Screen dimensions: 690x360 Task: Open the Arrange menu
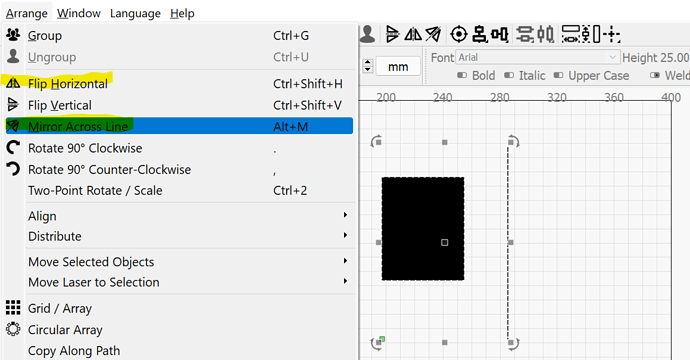pyautogui.click(x=27, y=13)
